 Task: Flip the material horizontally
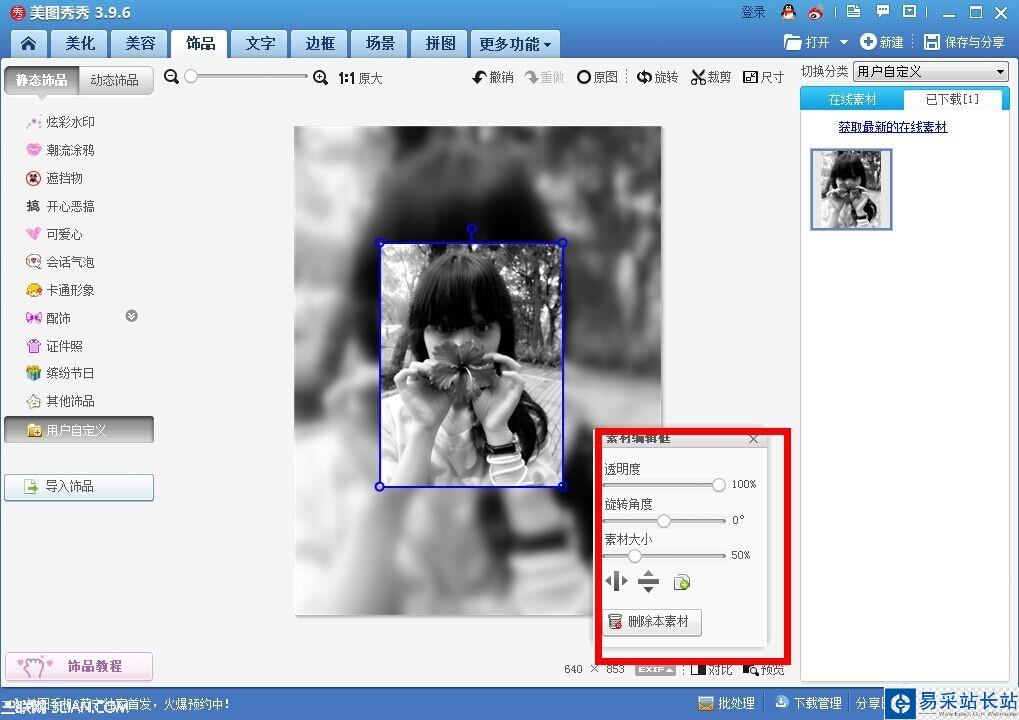point(616,581)
